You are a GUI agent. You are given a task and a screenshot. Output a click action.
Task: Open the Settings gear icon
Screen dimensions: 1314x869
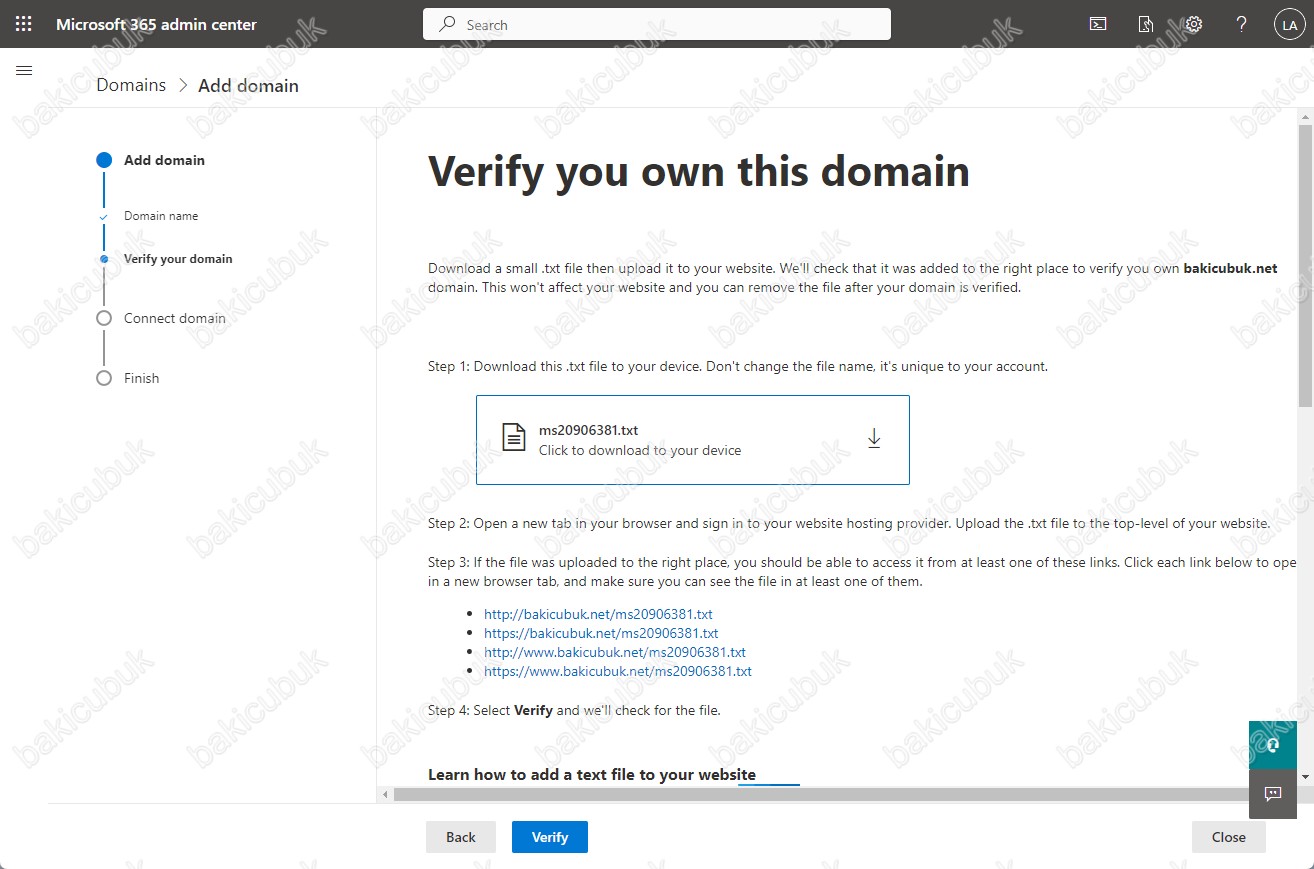[x=1193, y=25]
